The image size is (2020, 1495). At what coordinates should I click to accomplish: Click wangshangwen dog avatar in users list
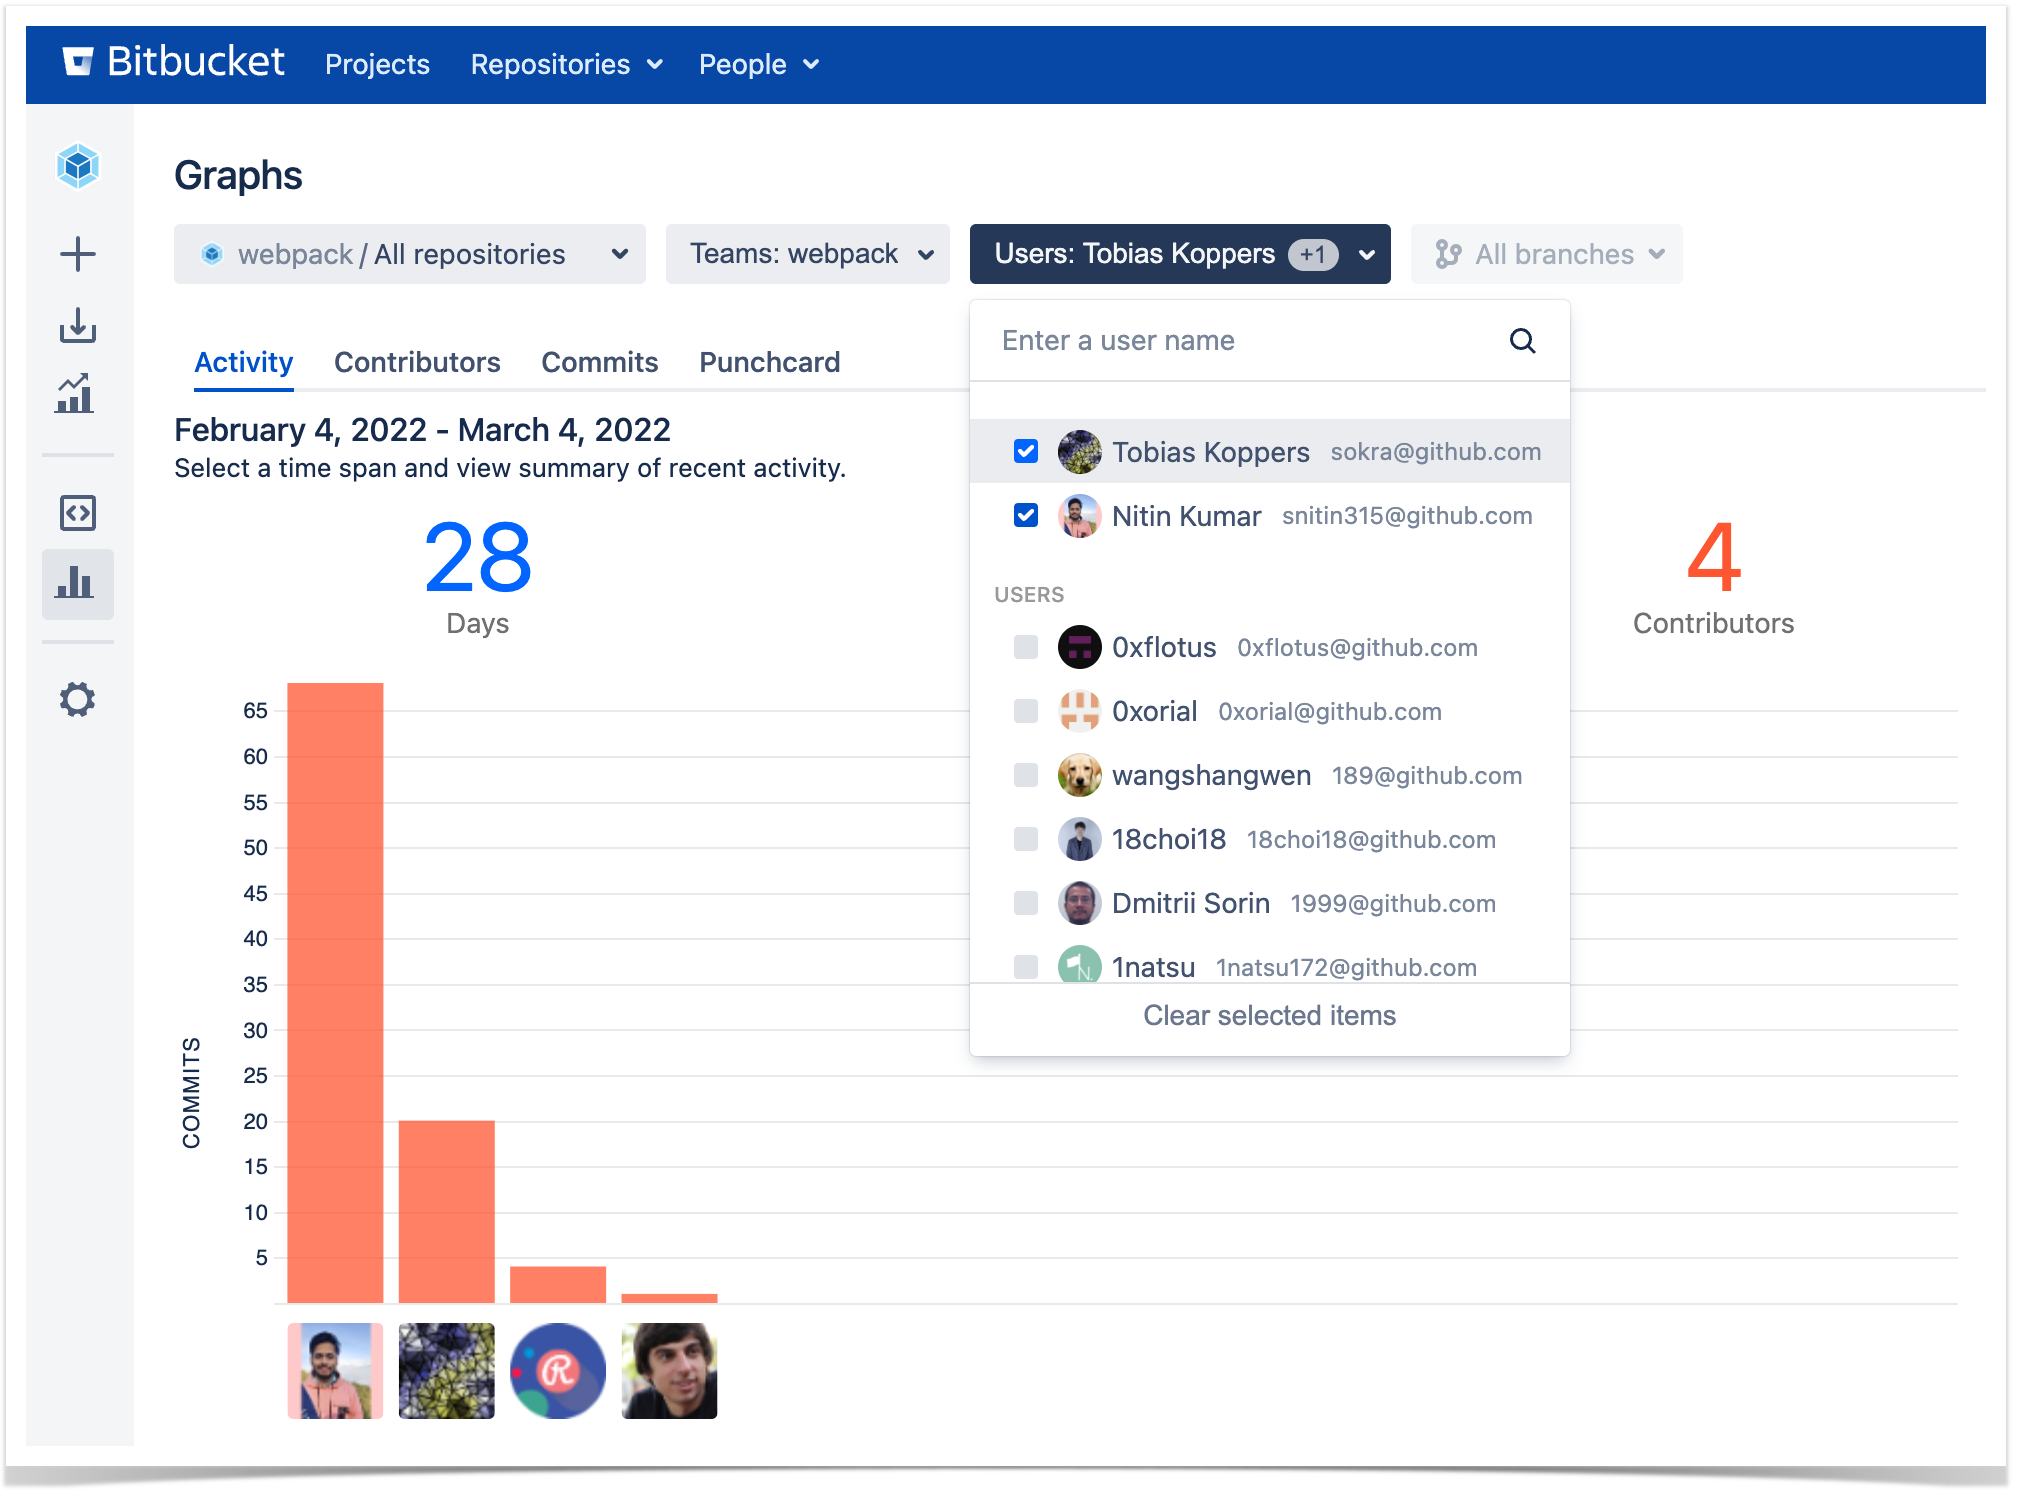point(1080,775)
